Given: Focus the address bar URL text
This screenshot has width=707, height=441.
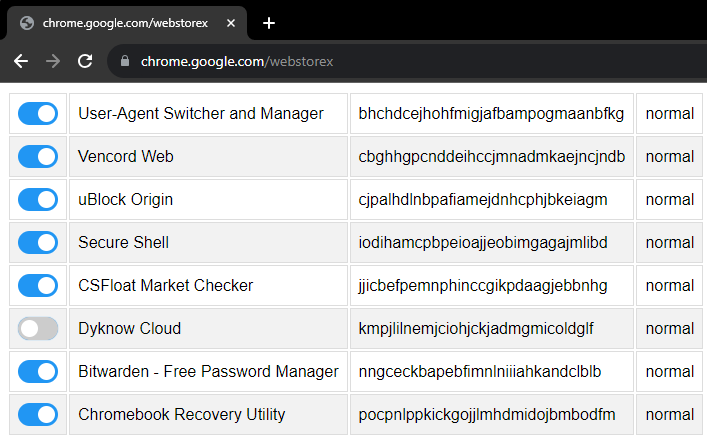Looking at the screenshot, I should [237, 61].
